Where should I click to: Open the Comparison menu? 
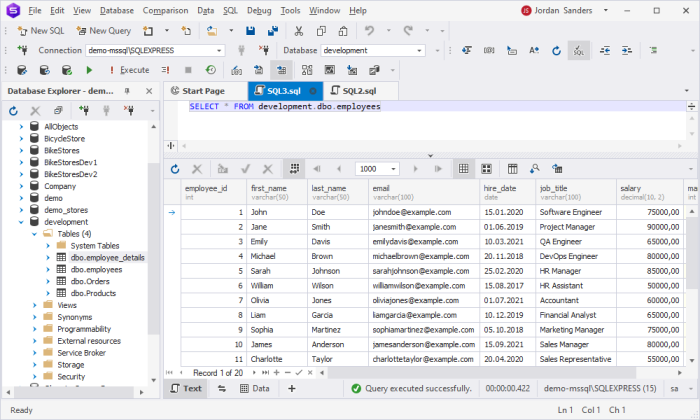(164, 10)
